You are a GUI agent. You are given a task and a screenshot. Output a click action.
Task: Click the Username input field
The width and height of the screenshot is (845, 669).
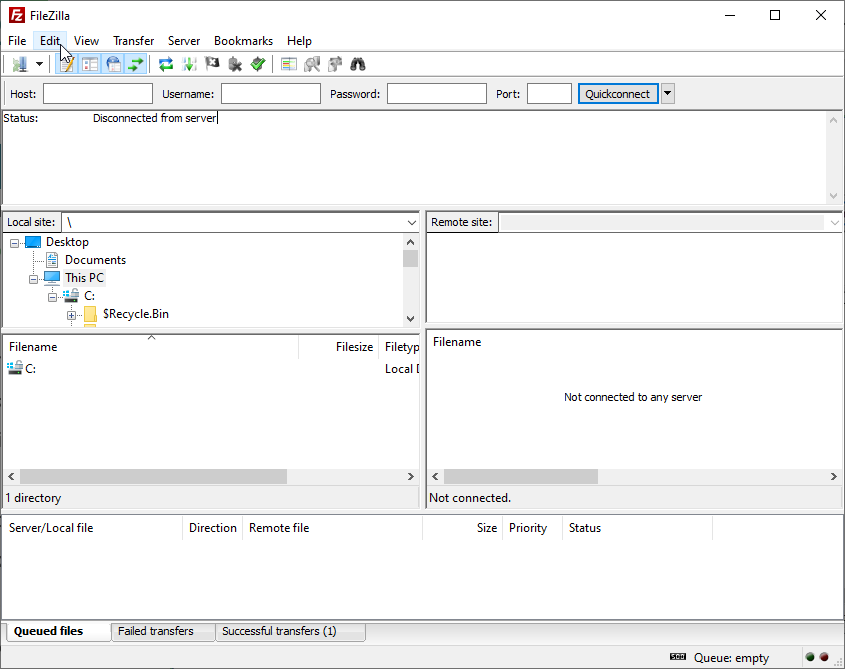(271, 94)
